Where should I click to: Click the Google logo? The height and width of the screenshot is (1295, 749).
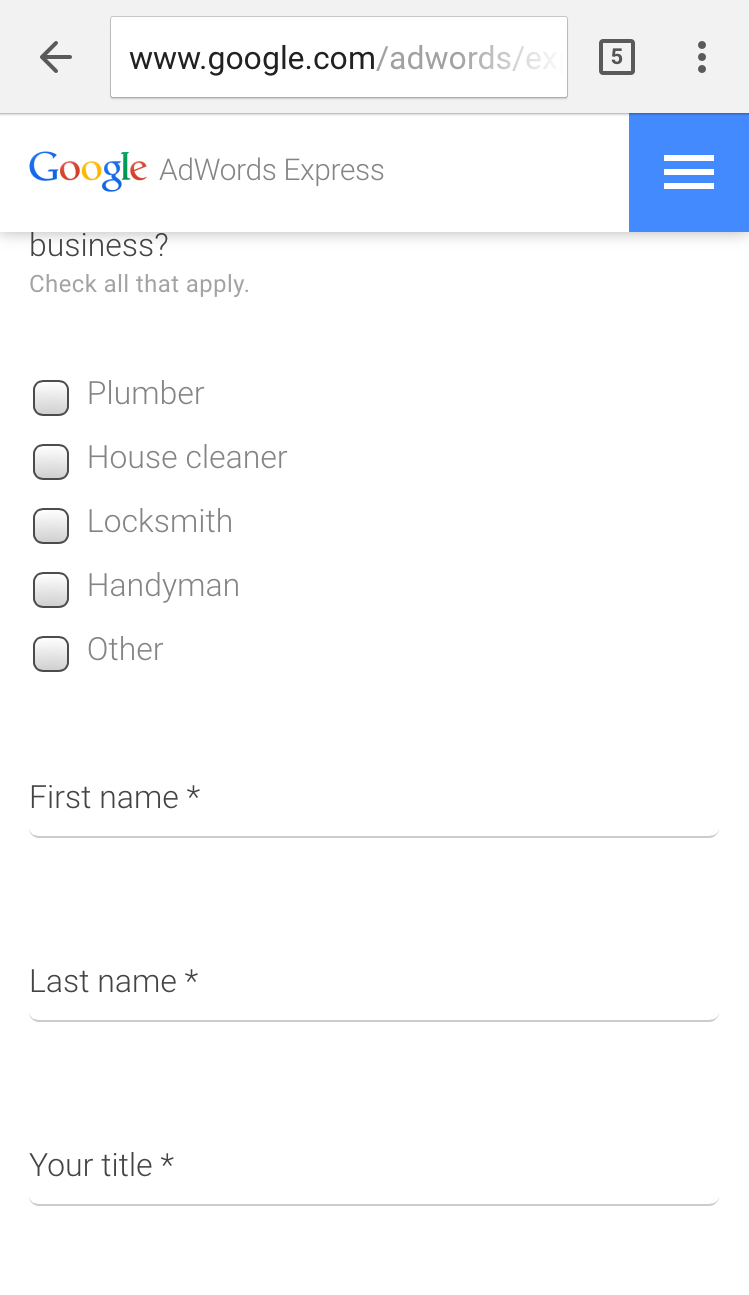[x=88, y=170]
